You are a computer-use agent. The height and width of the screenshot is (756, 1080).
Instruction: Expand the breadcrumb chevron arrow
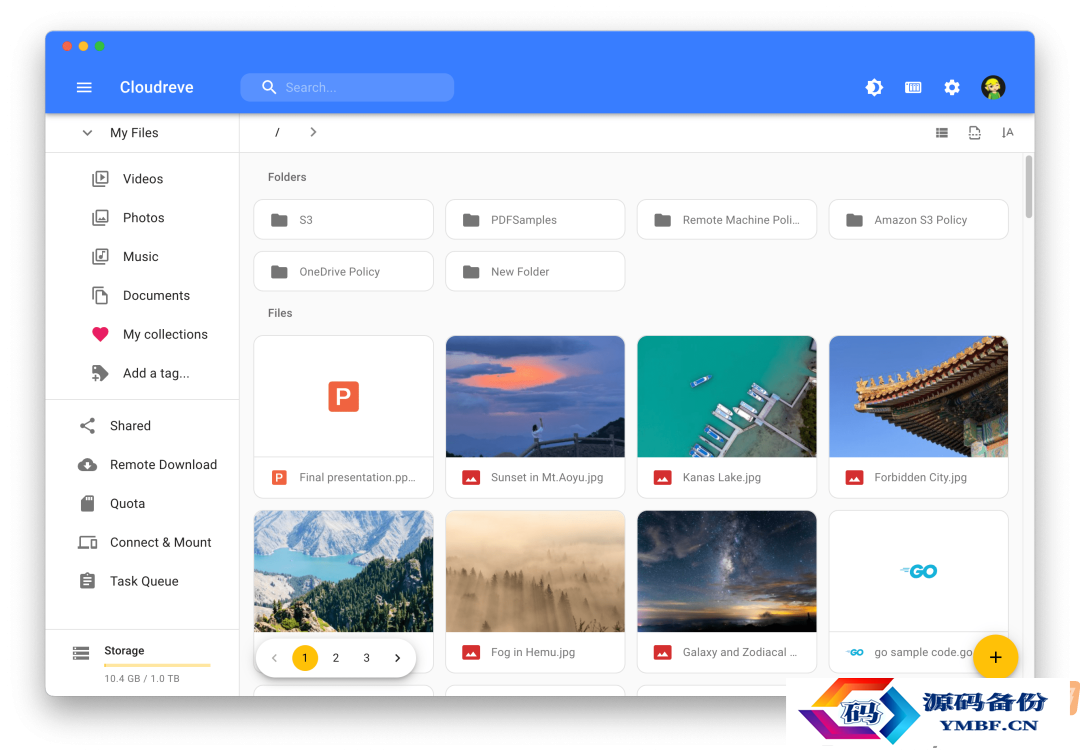tap(313, 132)
